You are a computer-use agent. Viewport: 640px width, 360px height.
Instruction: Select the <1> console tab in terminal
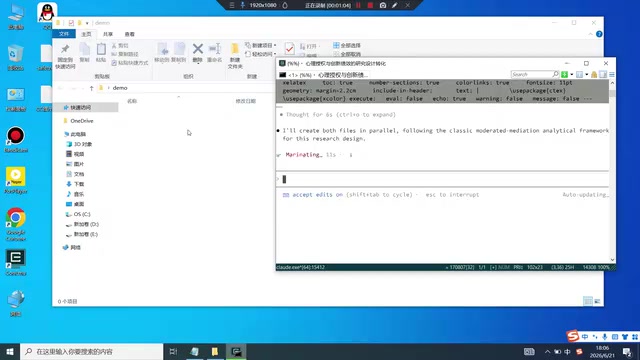point(323,75)
